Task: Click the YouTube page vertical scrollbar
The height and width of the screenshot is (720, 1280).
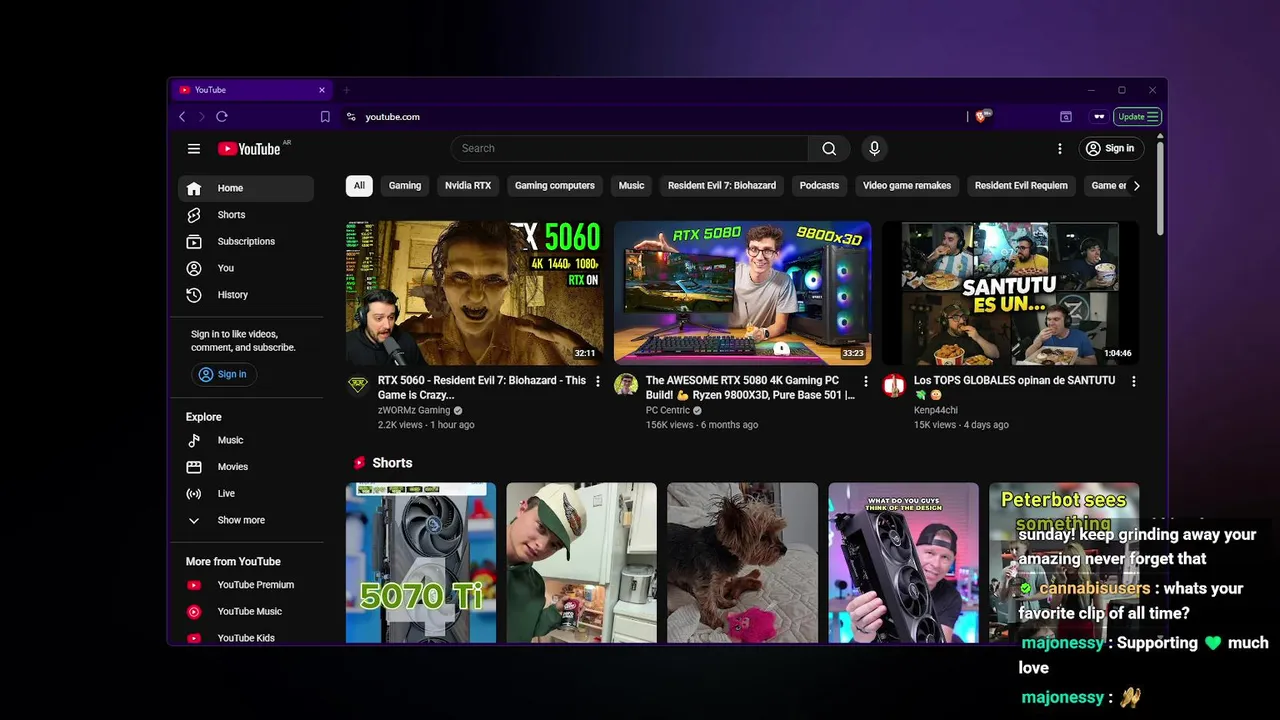Action: [1160, 188]
